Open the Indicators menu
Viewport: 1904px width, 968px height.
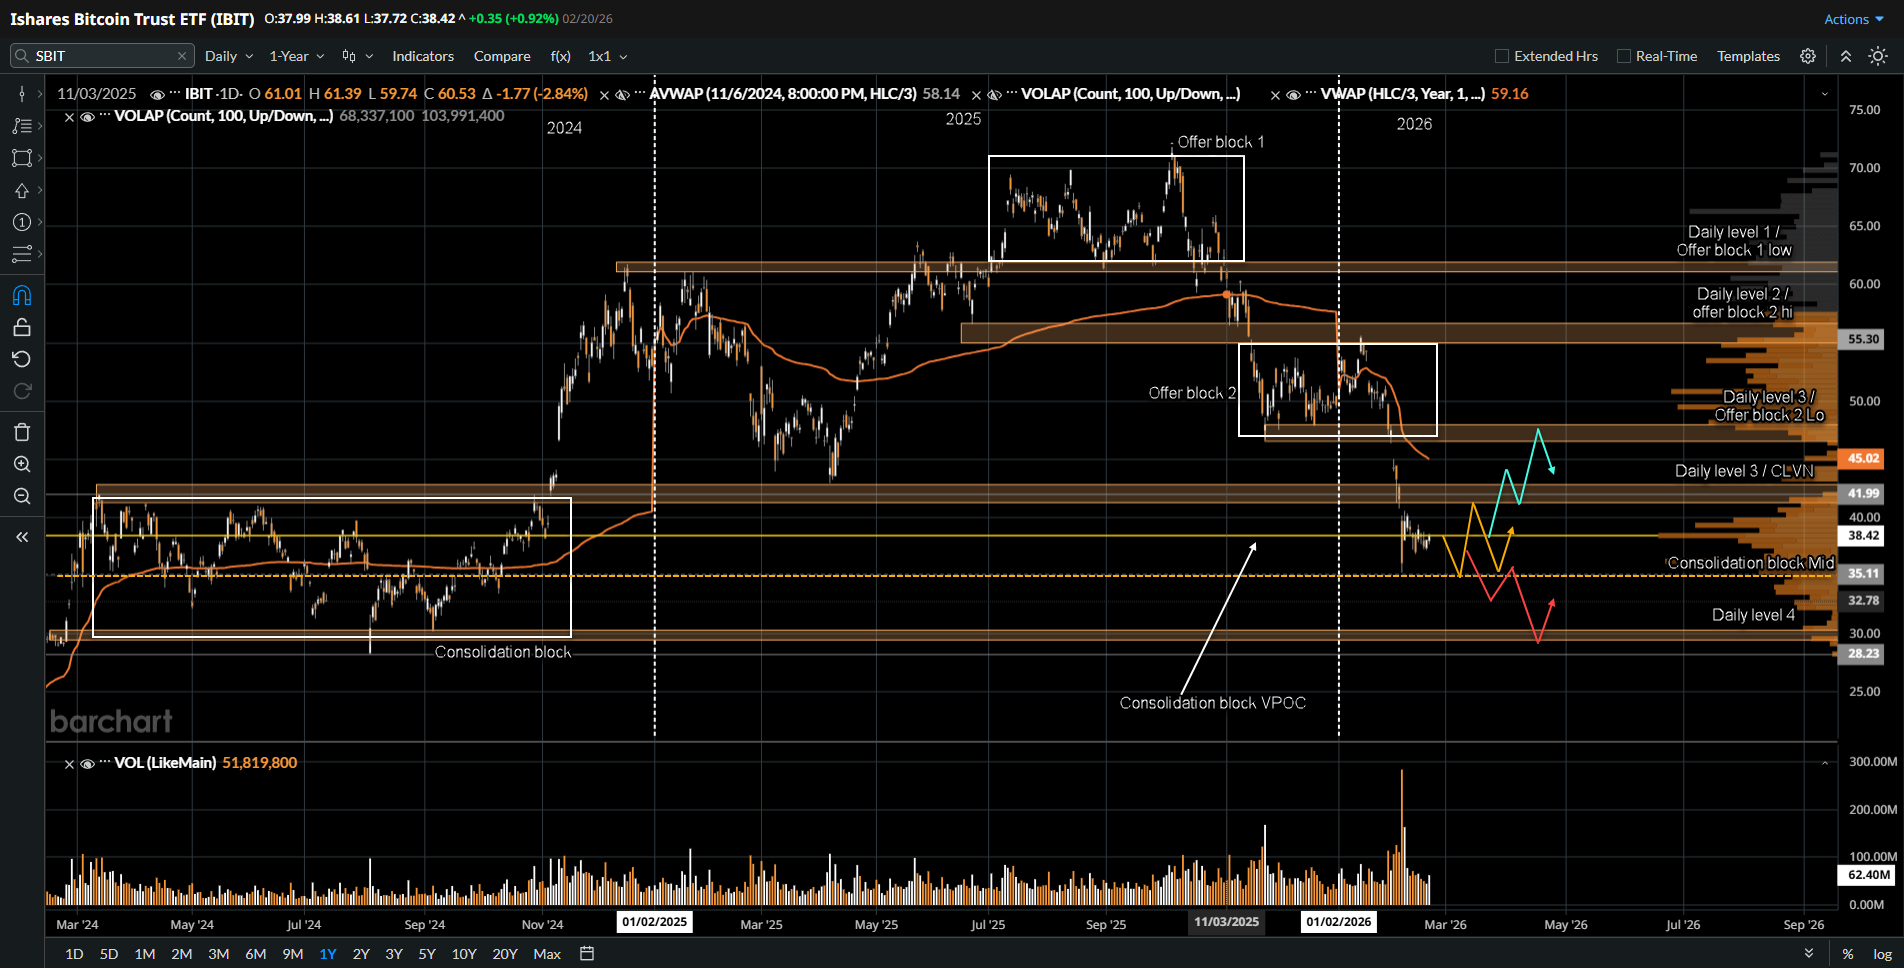tap(423, 56)
